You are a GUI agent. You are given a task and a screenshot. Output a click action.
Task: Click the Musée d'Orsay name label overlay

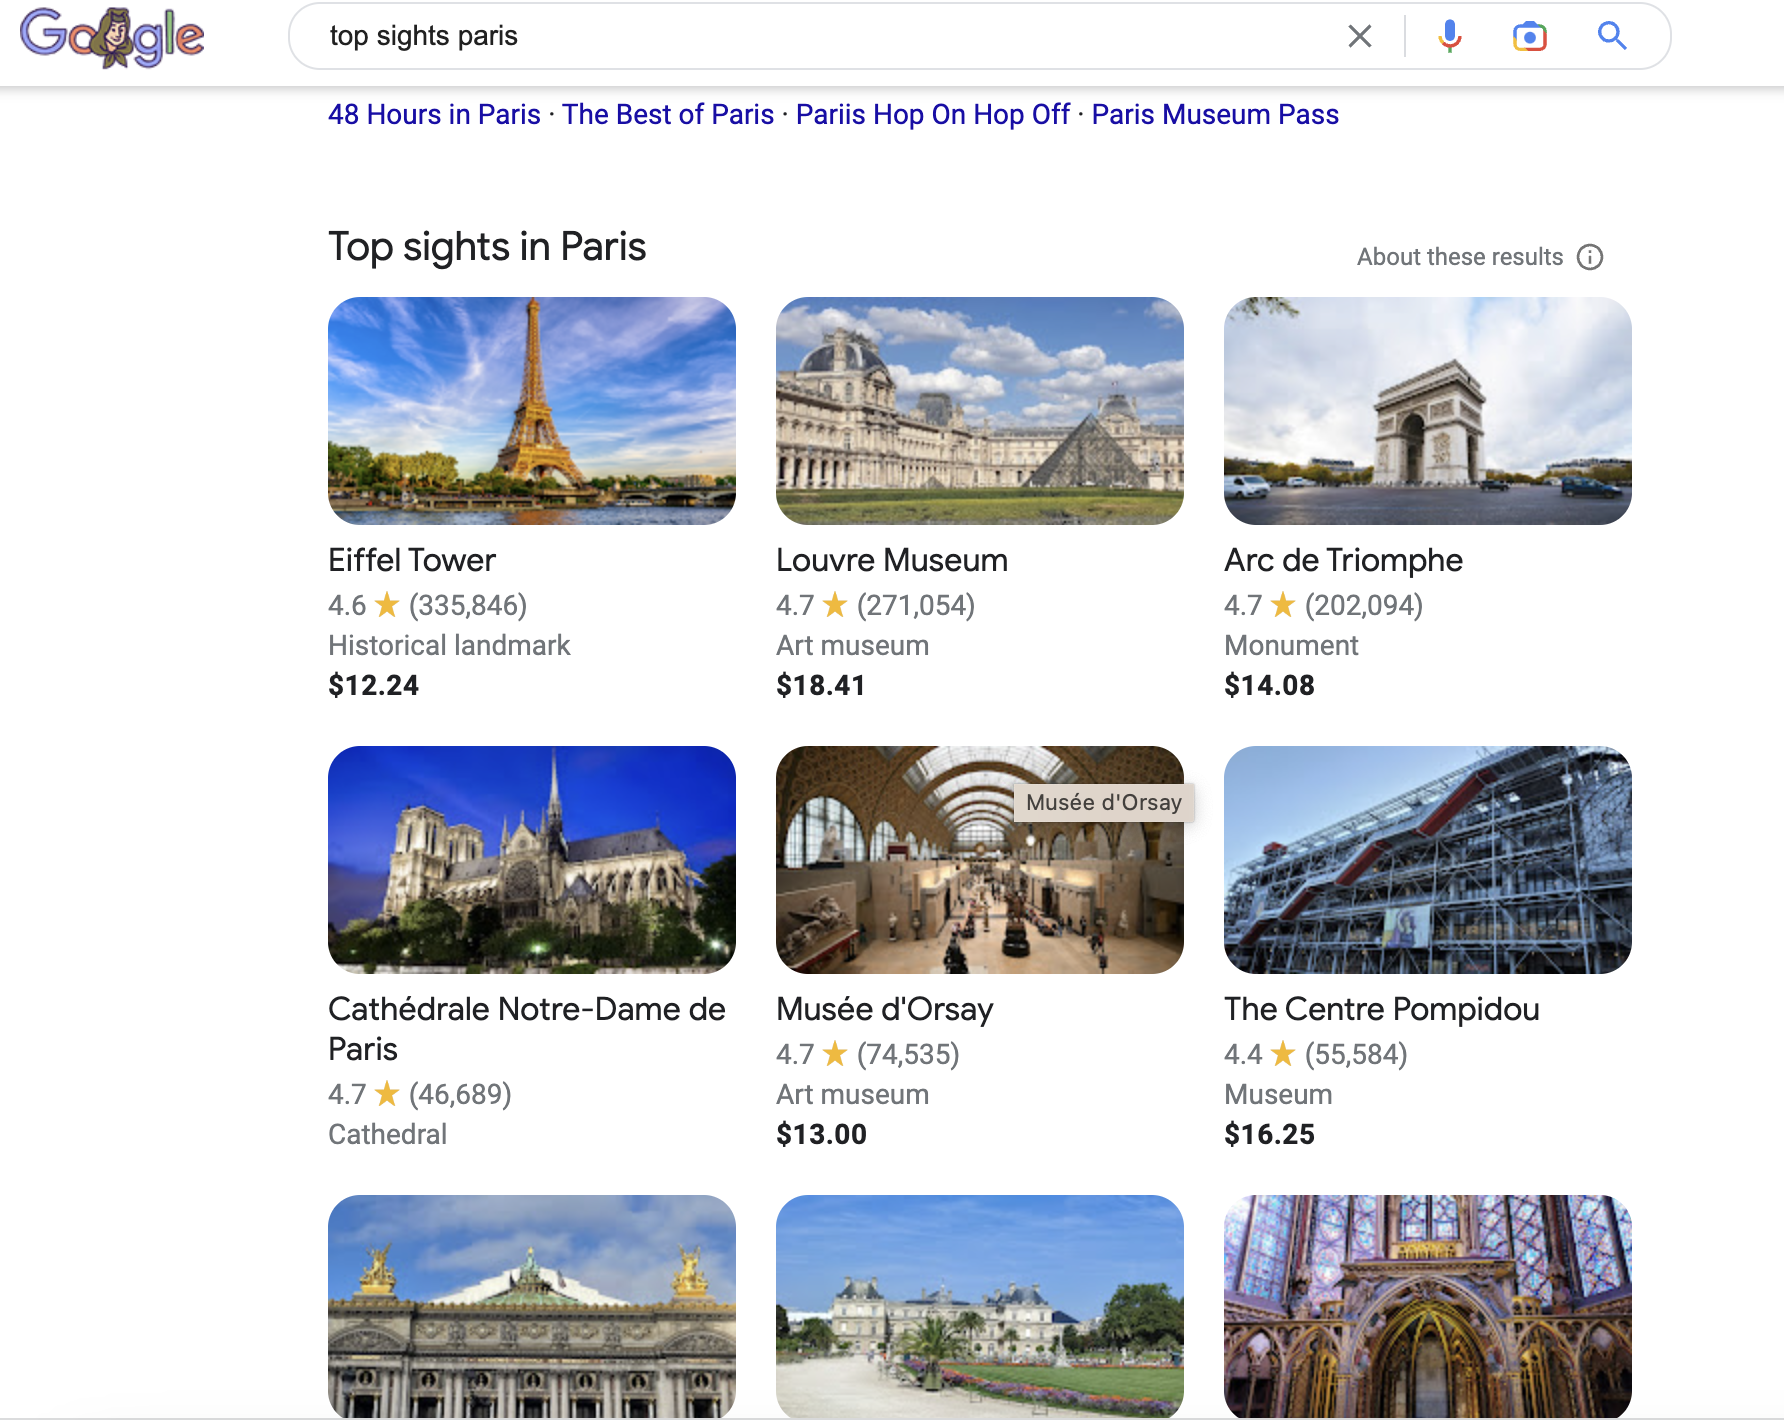[x=1104, y=801]
